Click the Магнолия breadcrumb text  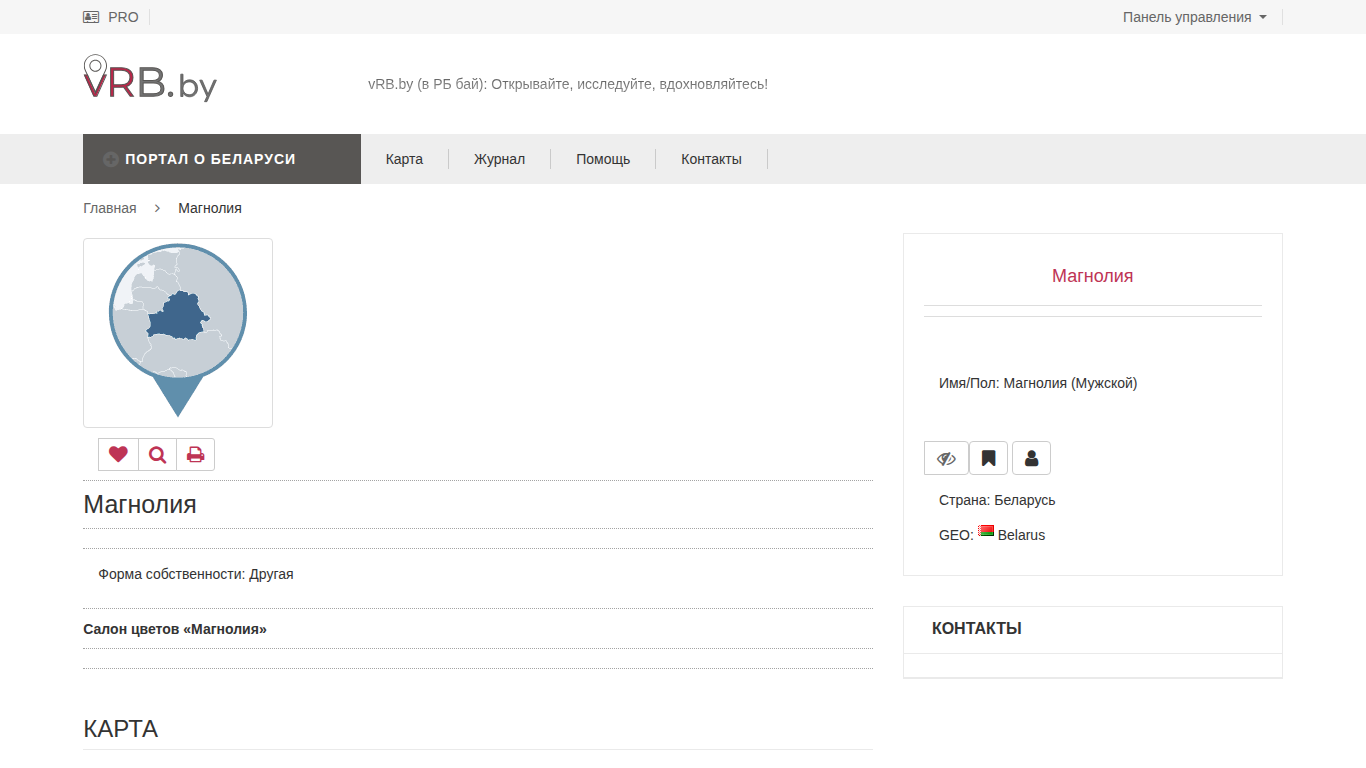[x=210, y=208]
